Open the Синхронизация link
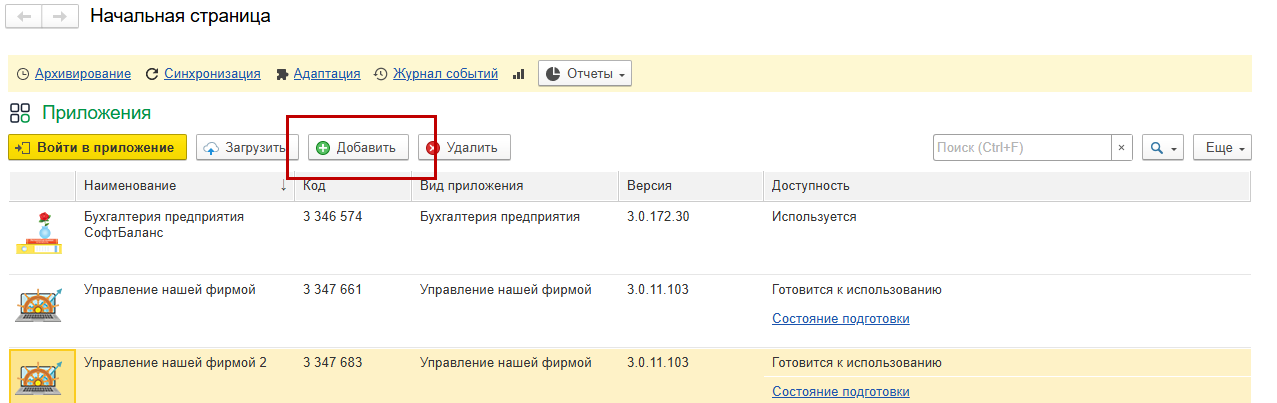Screen dimensions: 1277x403 (x=212, y=74)
